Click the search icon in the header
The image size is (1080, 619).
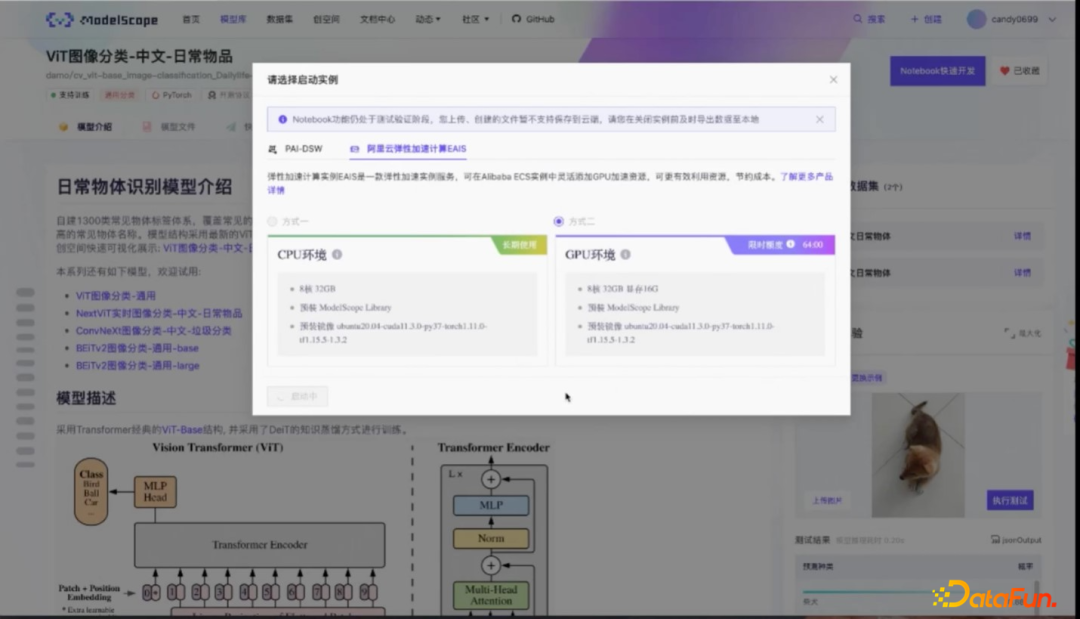[x=858, y=19]
